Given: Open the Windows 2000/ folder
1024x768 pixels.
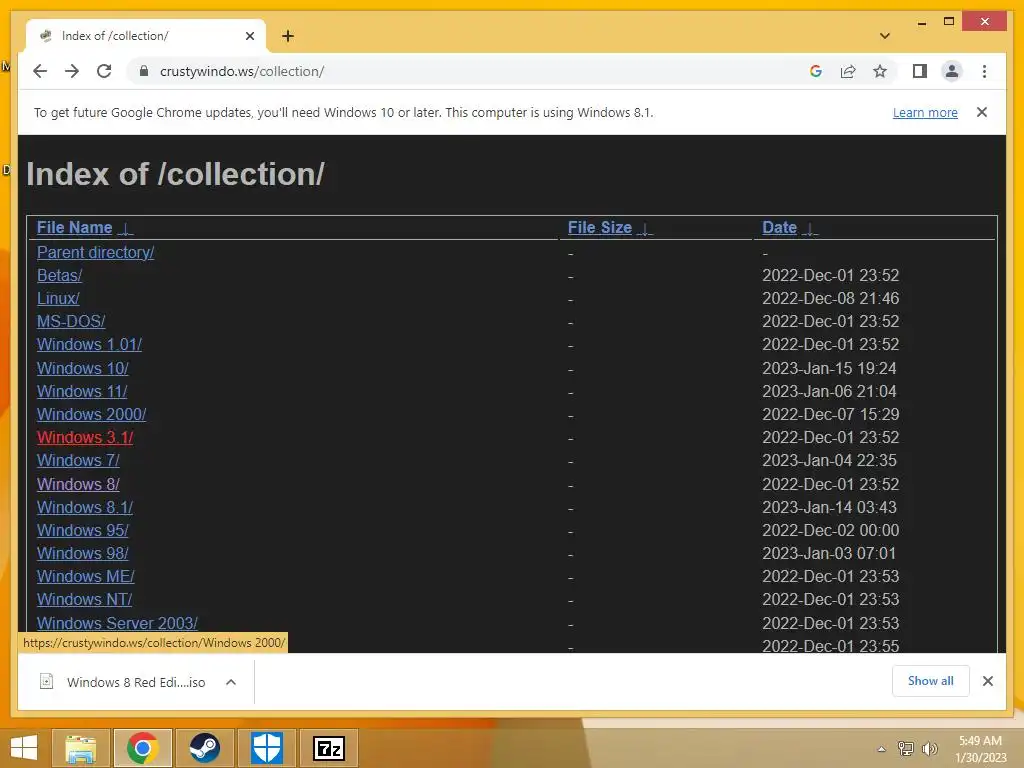Looking at the screenshot, I should 91,414.
